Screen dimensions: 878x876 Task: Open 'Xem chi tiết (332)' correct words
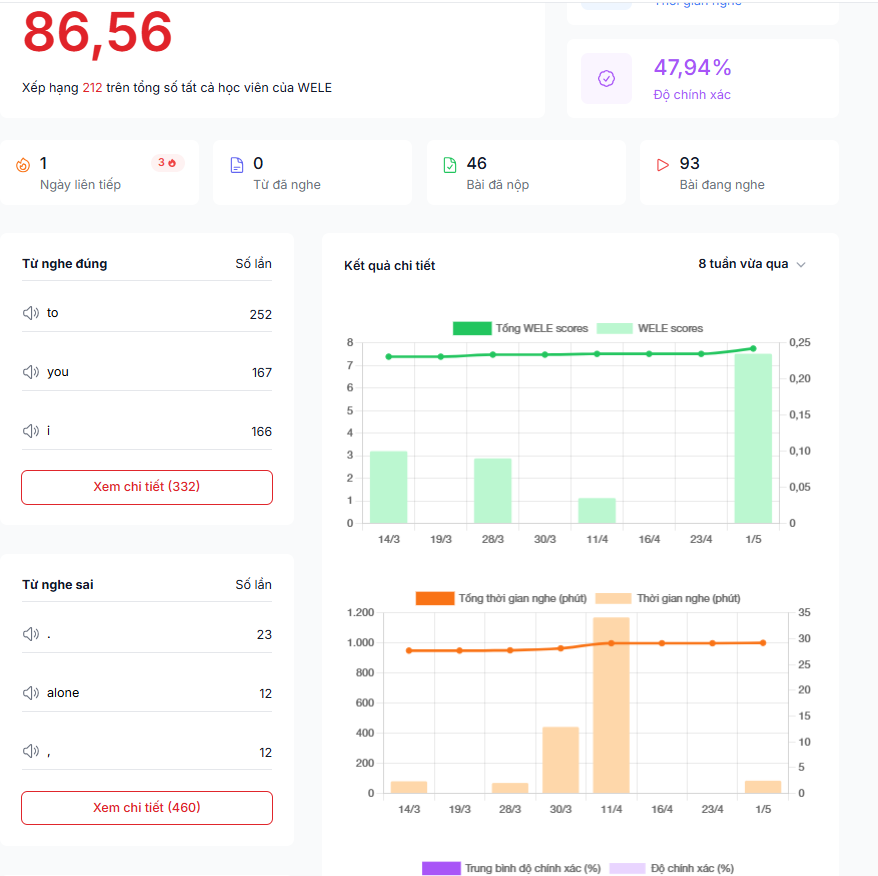147,487
